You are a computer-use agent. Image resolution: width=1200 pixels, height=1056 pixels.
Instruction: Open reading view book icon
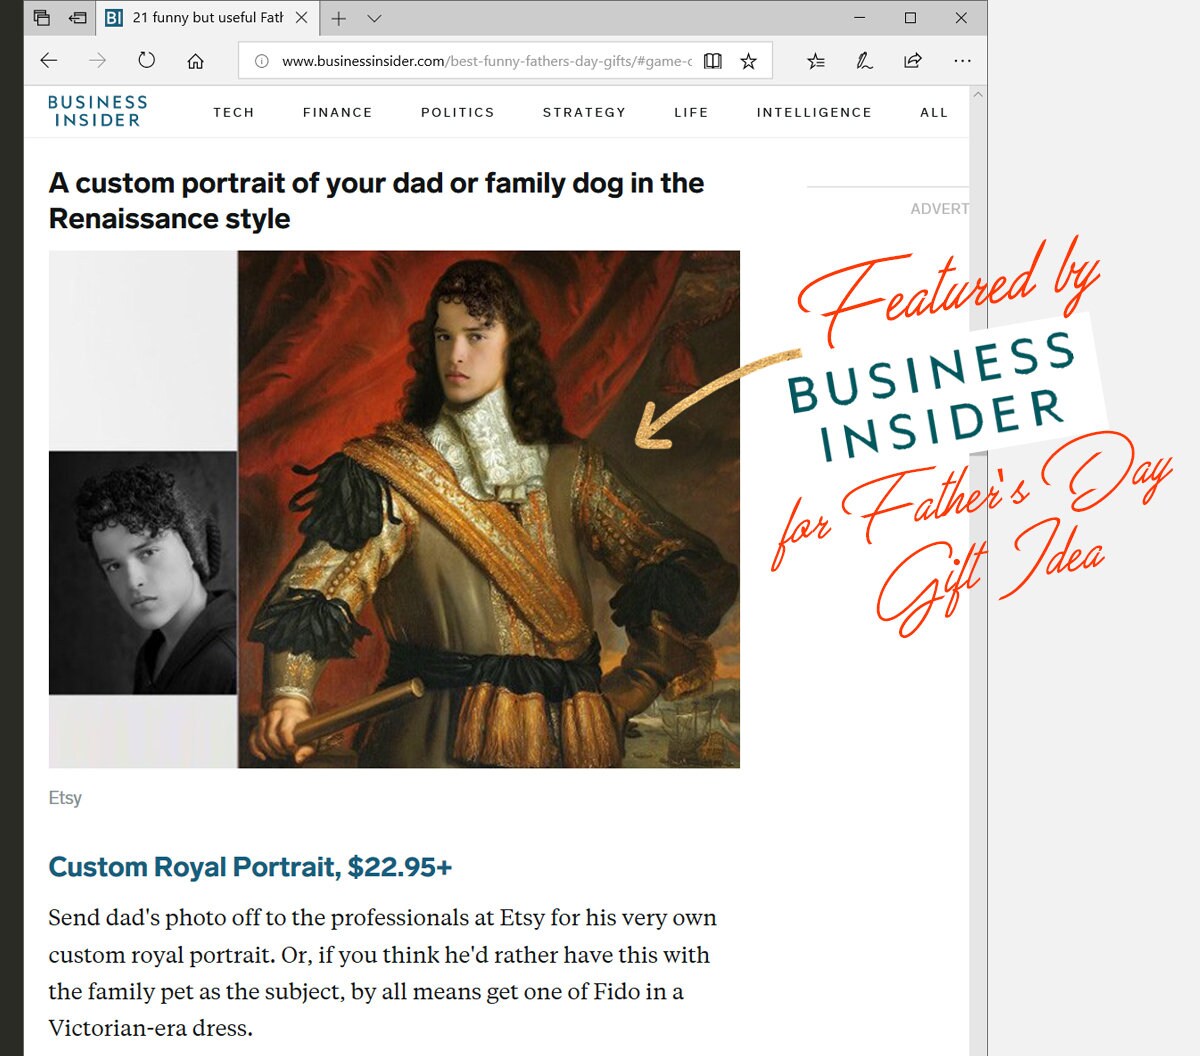click(x=712, y=61)
